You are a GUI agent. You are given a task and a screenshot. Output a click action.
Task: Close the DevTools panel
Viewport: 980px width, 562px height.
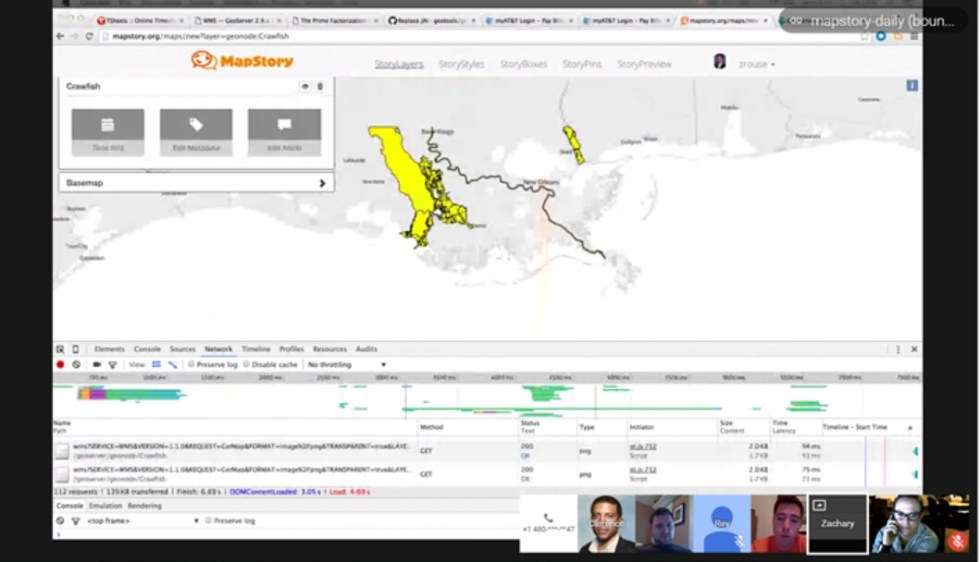[914, 349]
